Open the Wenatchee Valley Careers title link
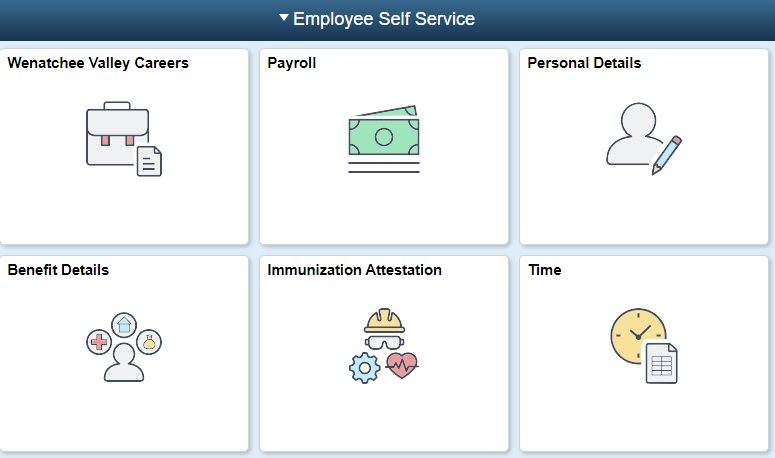Screen dimensions: 775x458 (x=98, y=63)
